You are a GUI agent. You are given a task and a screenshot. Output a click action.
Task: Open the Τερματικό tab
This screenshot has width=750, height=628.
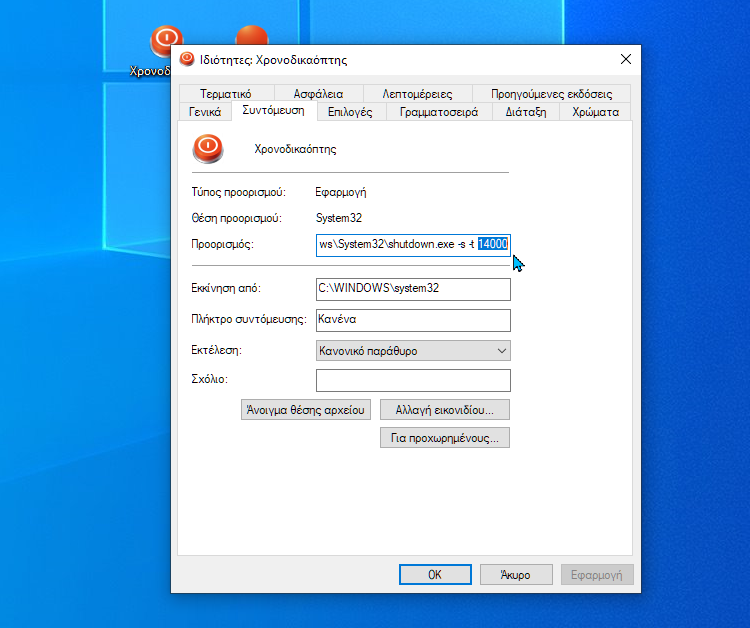(226, 94)
